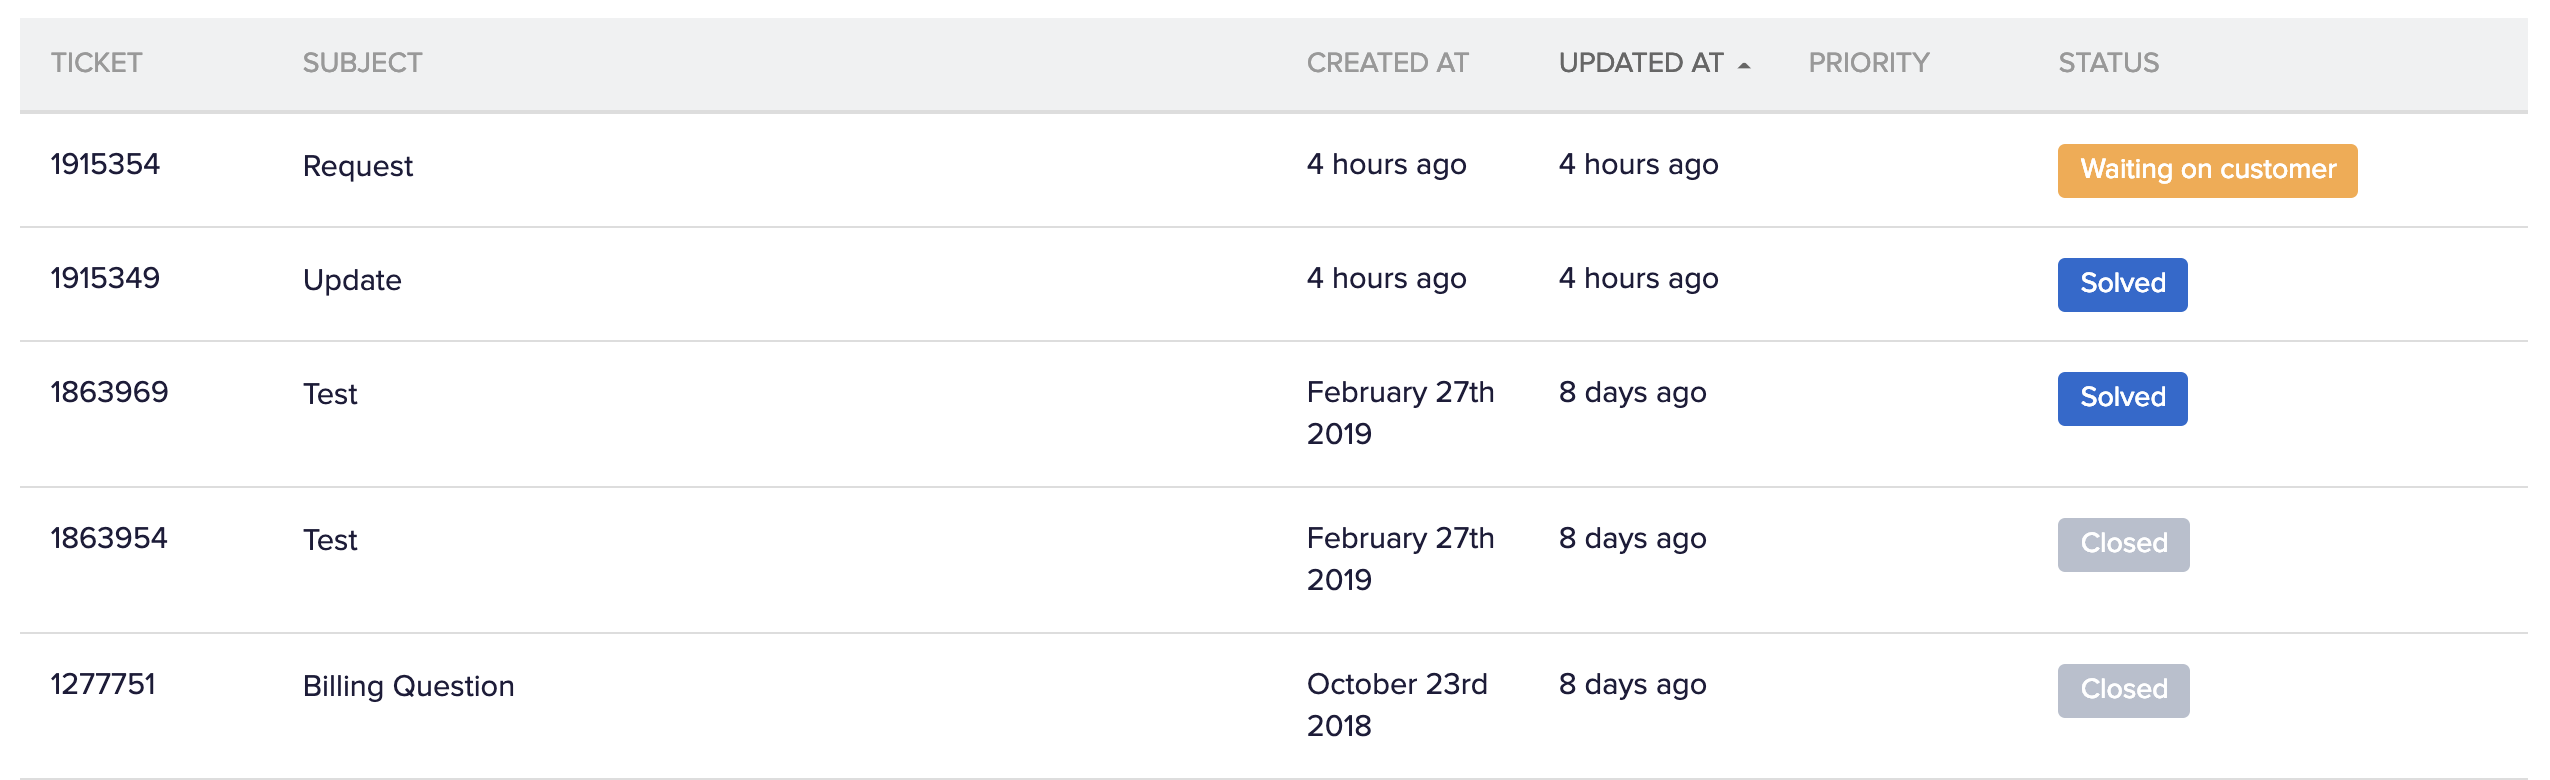The width and height of the screenshot is (2550, 780).
Task: Open ticket number 1863954
Action: click(x=109, y=538)
